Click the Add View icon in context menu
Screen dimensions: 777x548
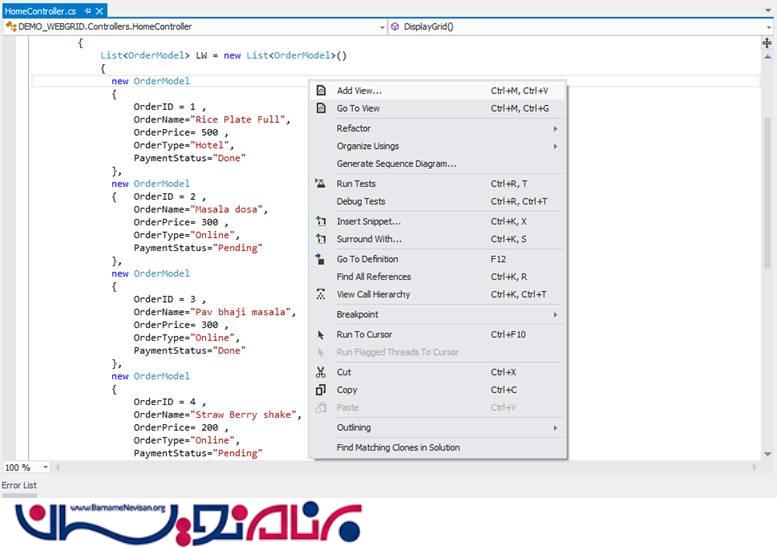(x=321, y=91)
